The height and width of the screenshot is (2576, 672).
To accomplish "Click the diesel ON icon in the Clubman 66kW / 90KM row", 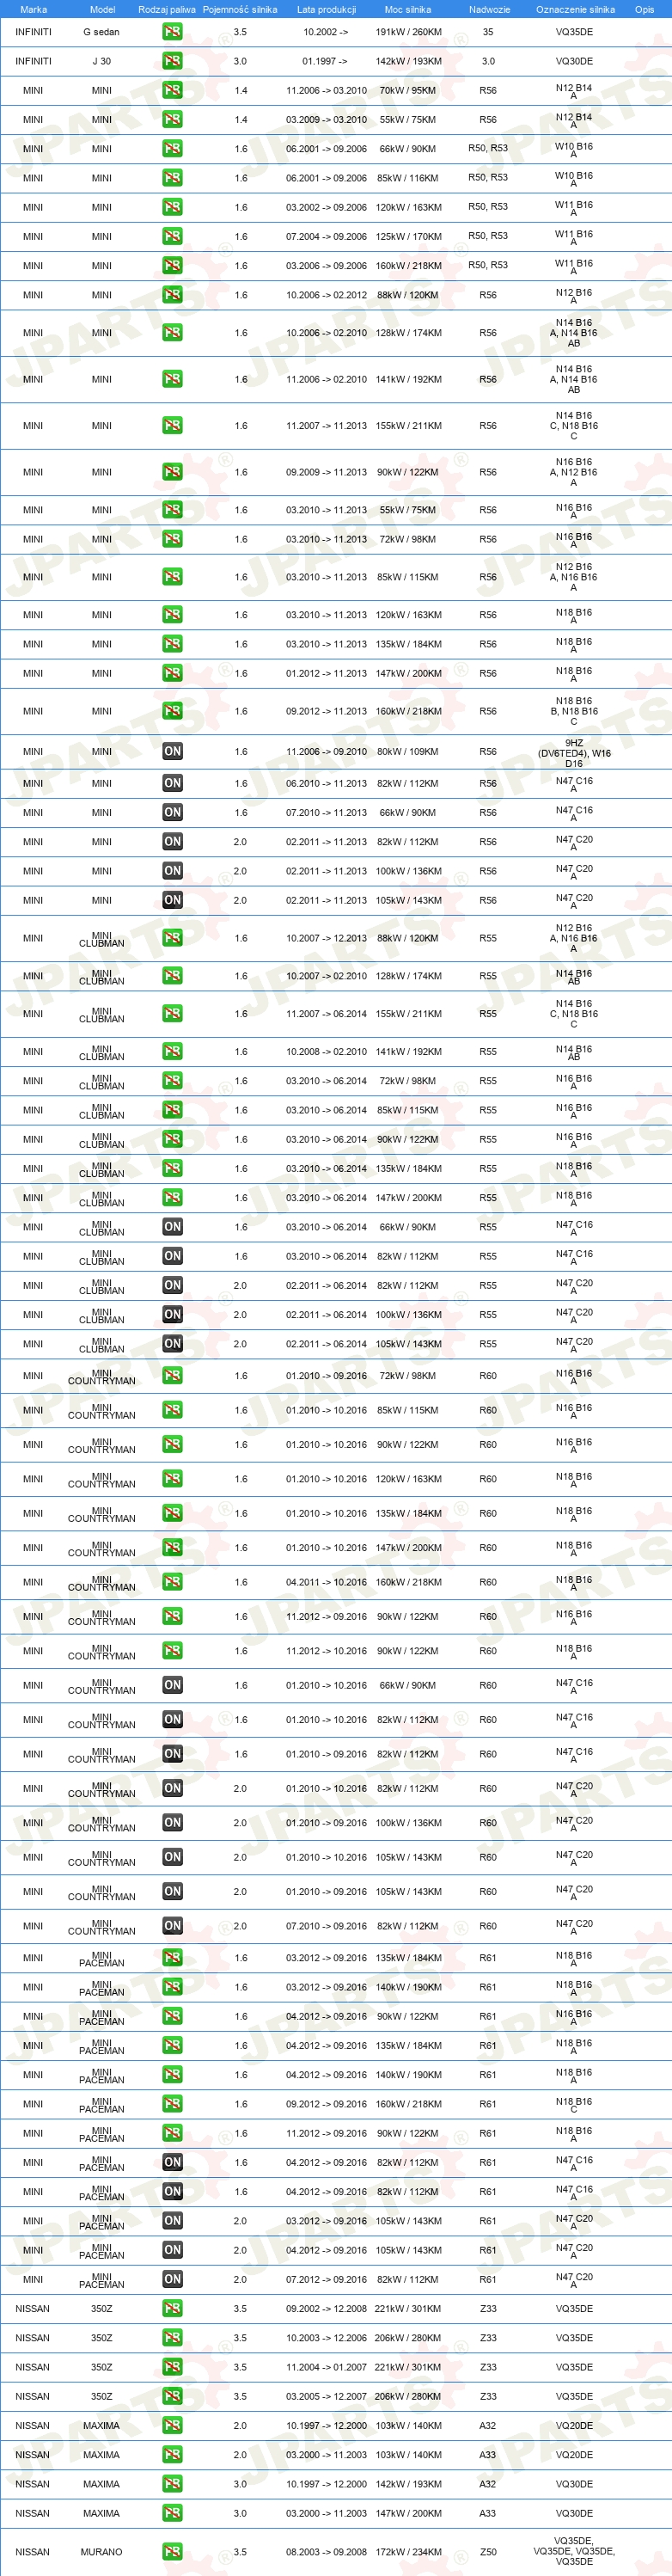I will [172, 1227].
